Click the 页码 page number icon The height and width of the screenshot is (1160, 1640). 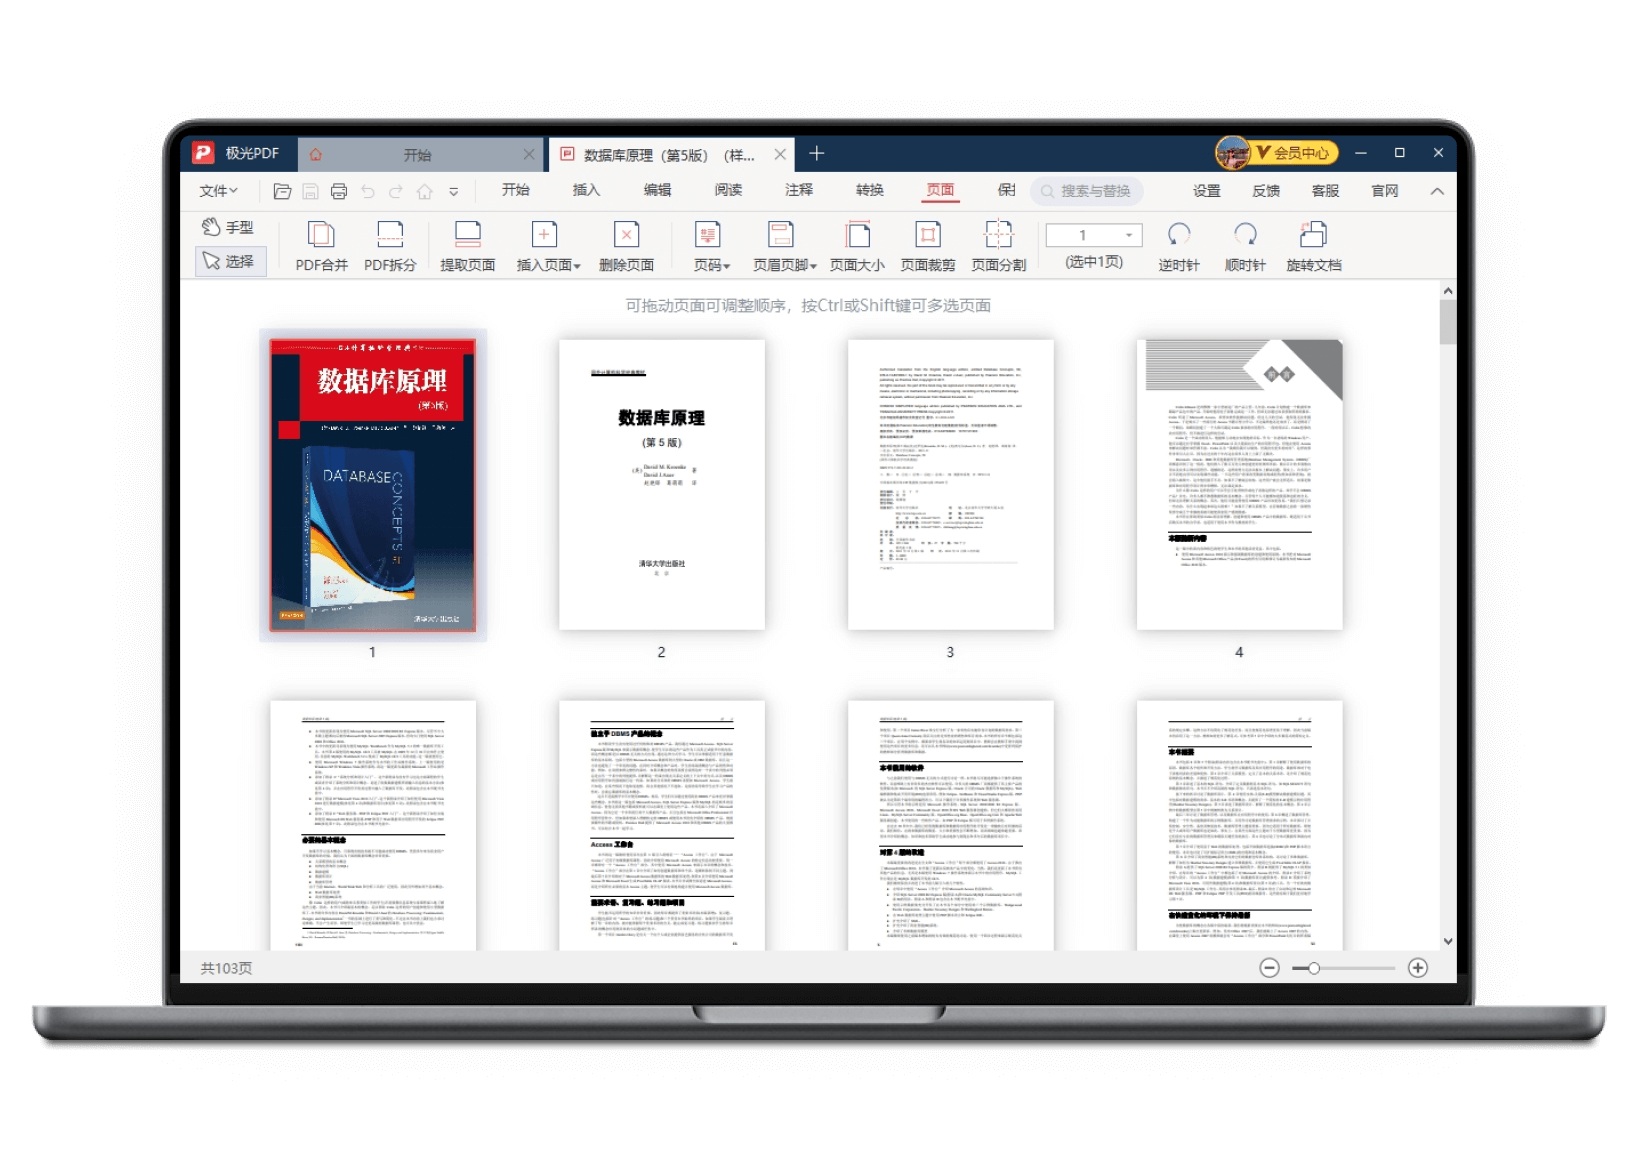click(x=707, y=235)
